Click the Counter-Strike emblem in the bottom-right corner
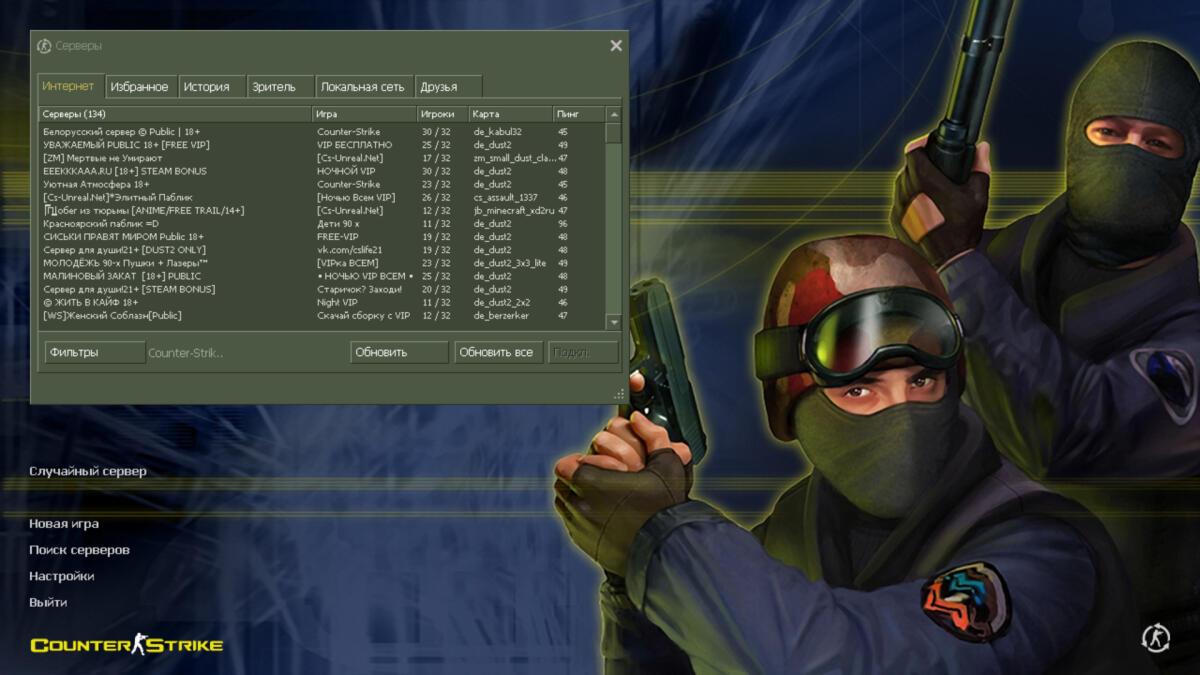The height and width of the screenshot is (675, 1200). (x=1156, y=637)
